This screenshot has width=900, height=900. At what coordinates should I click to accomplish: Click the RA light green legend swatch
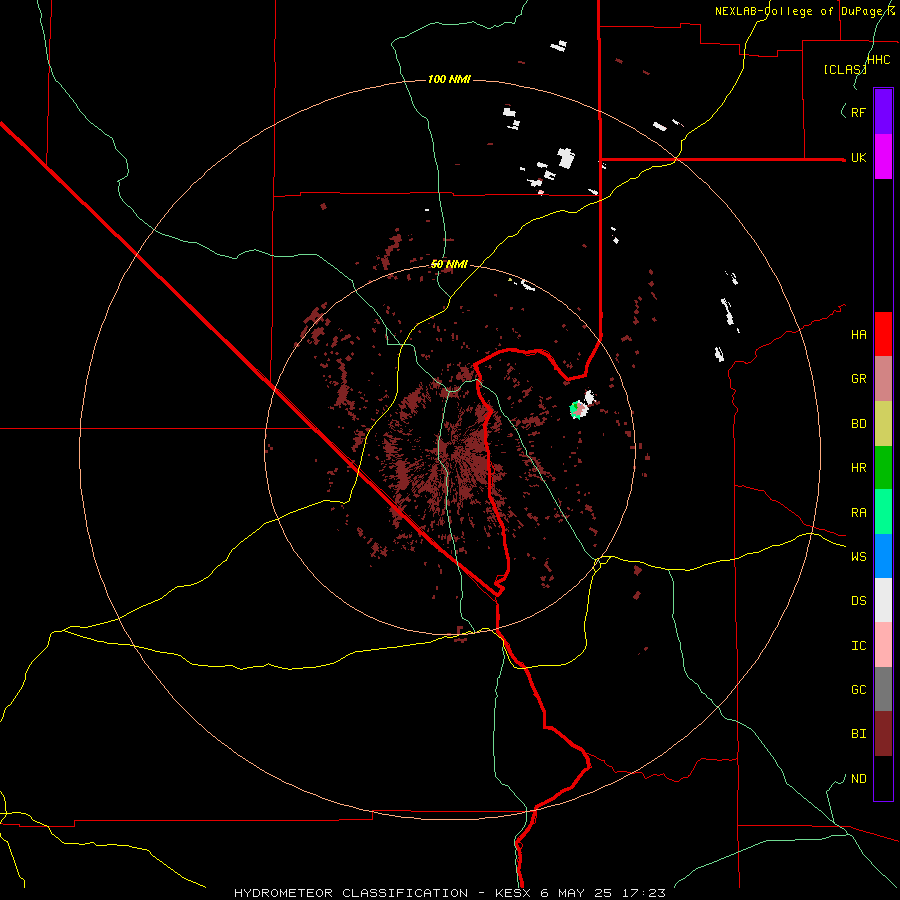point(883,512)
